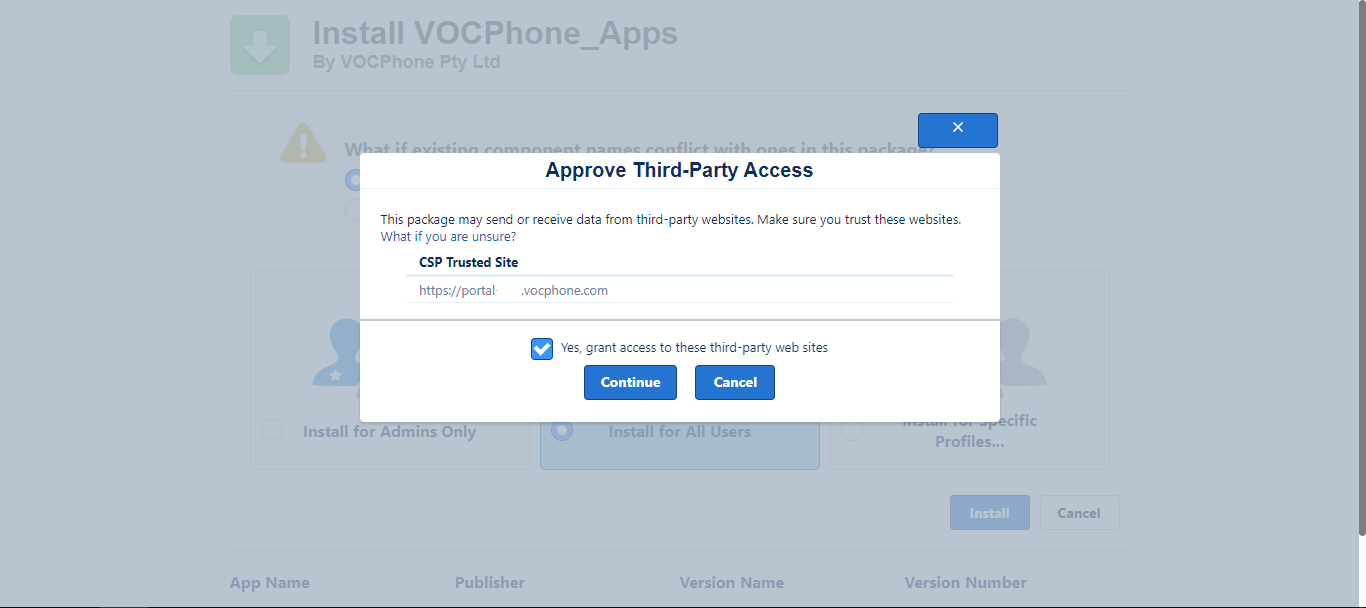Screen dimensions: 1366x608
Task: Click the green package download arrow icon
Action: (260, 45)
